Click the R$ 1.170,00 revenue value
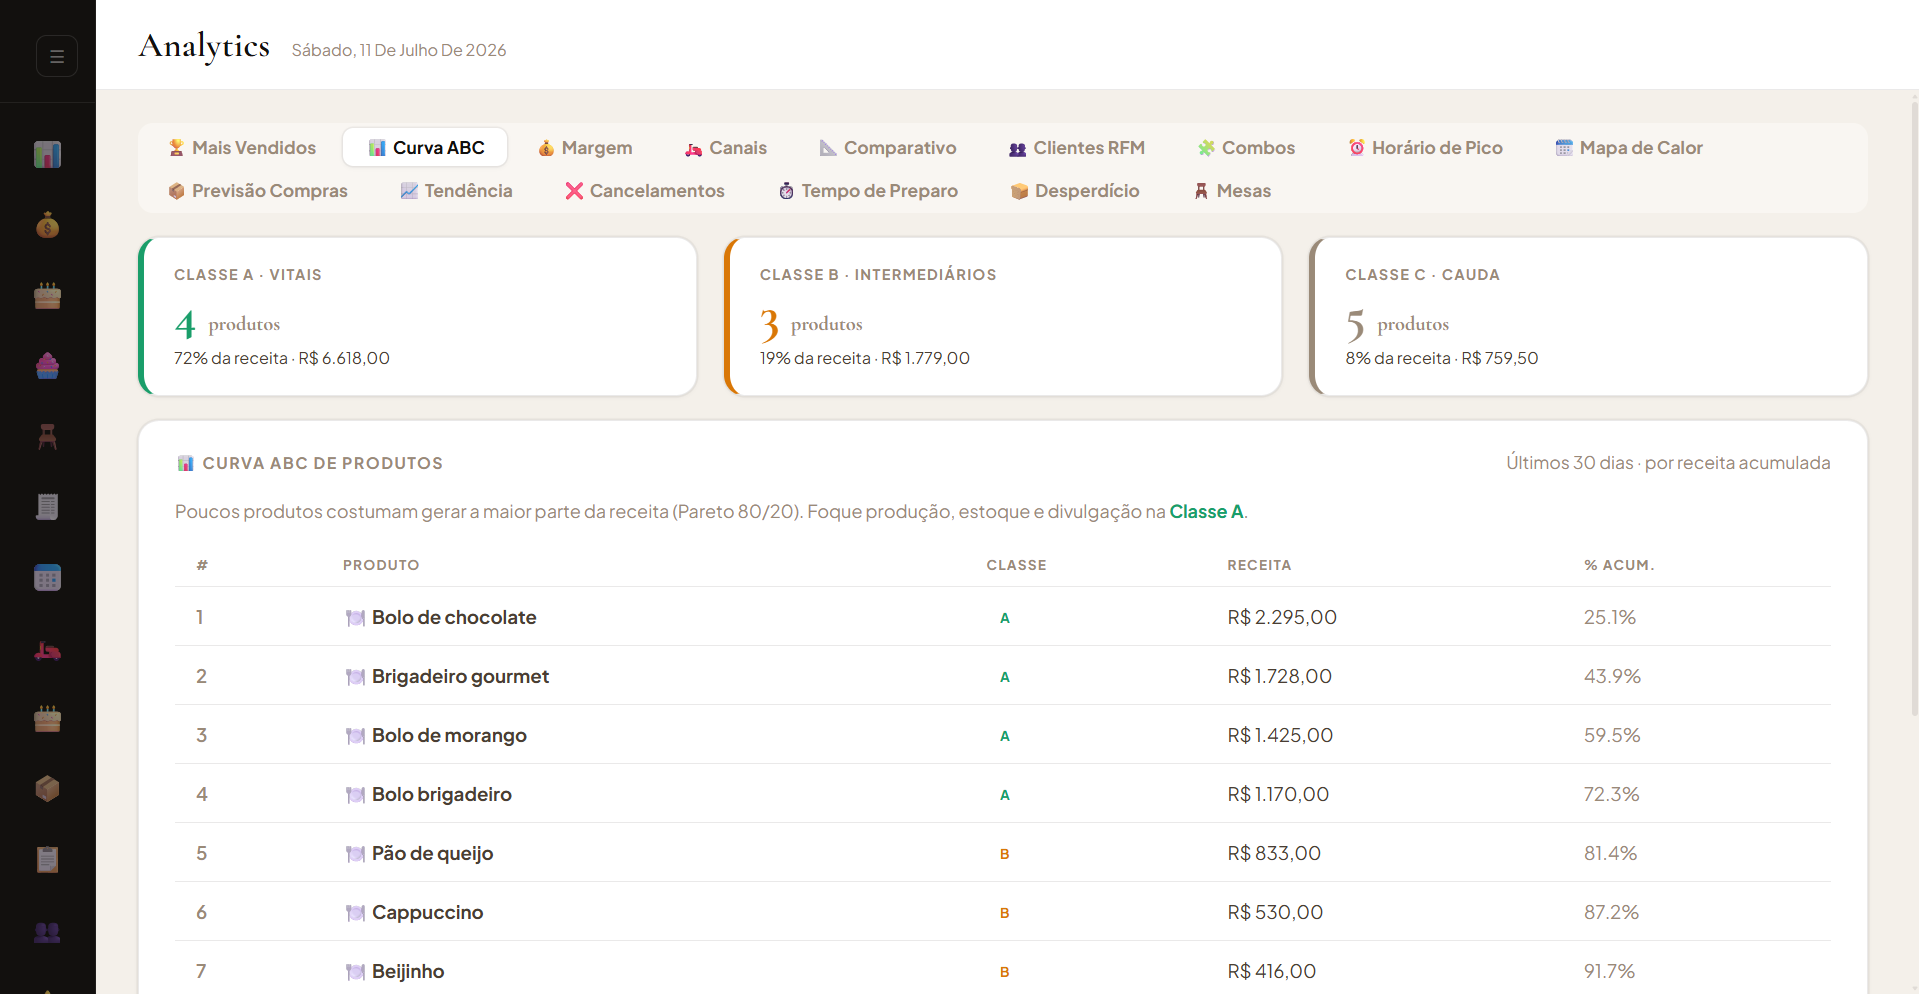The width and height of the screenshot is (1919, 994). pos(1278,795)
